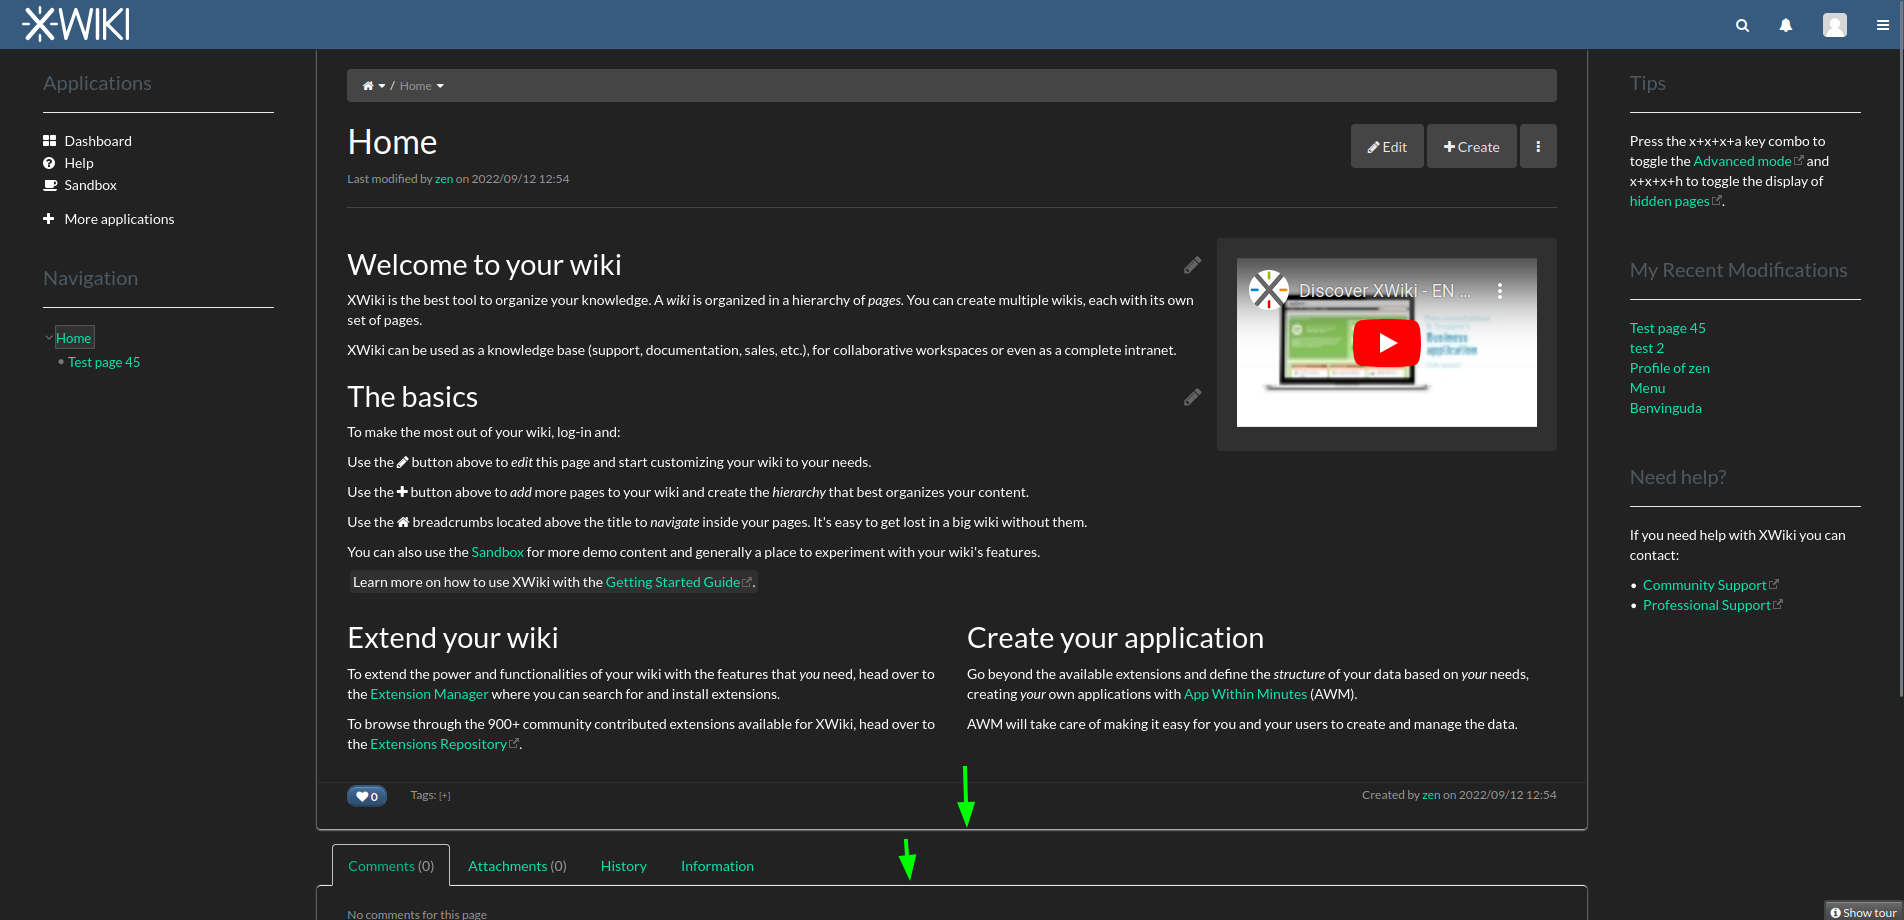Switch to the History tab

[624, 866]
